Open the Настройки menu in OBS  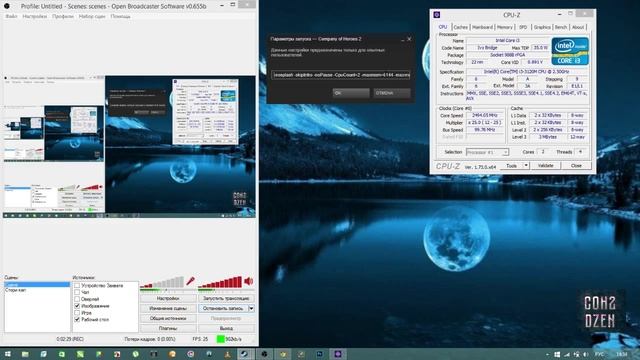pyautogui.click(x=35, y=17)
